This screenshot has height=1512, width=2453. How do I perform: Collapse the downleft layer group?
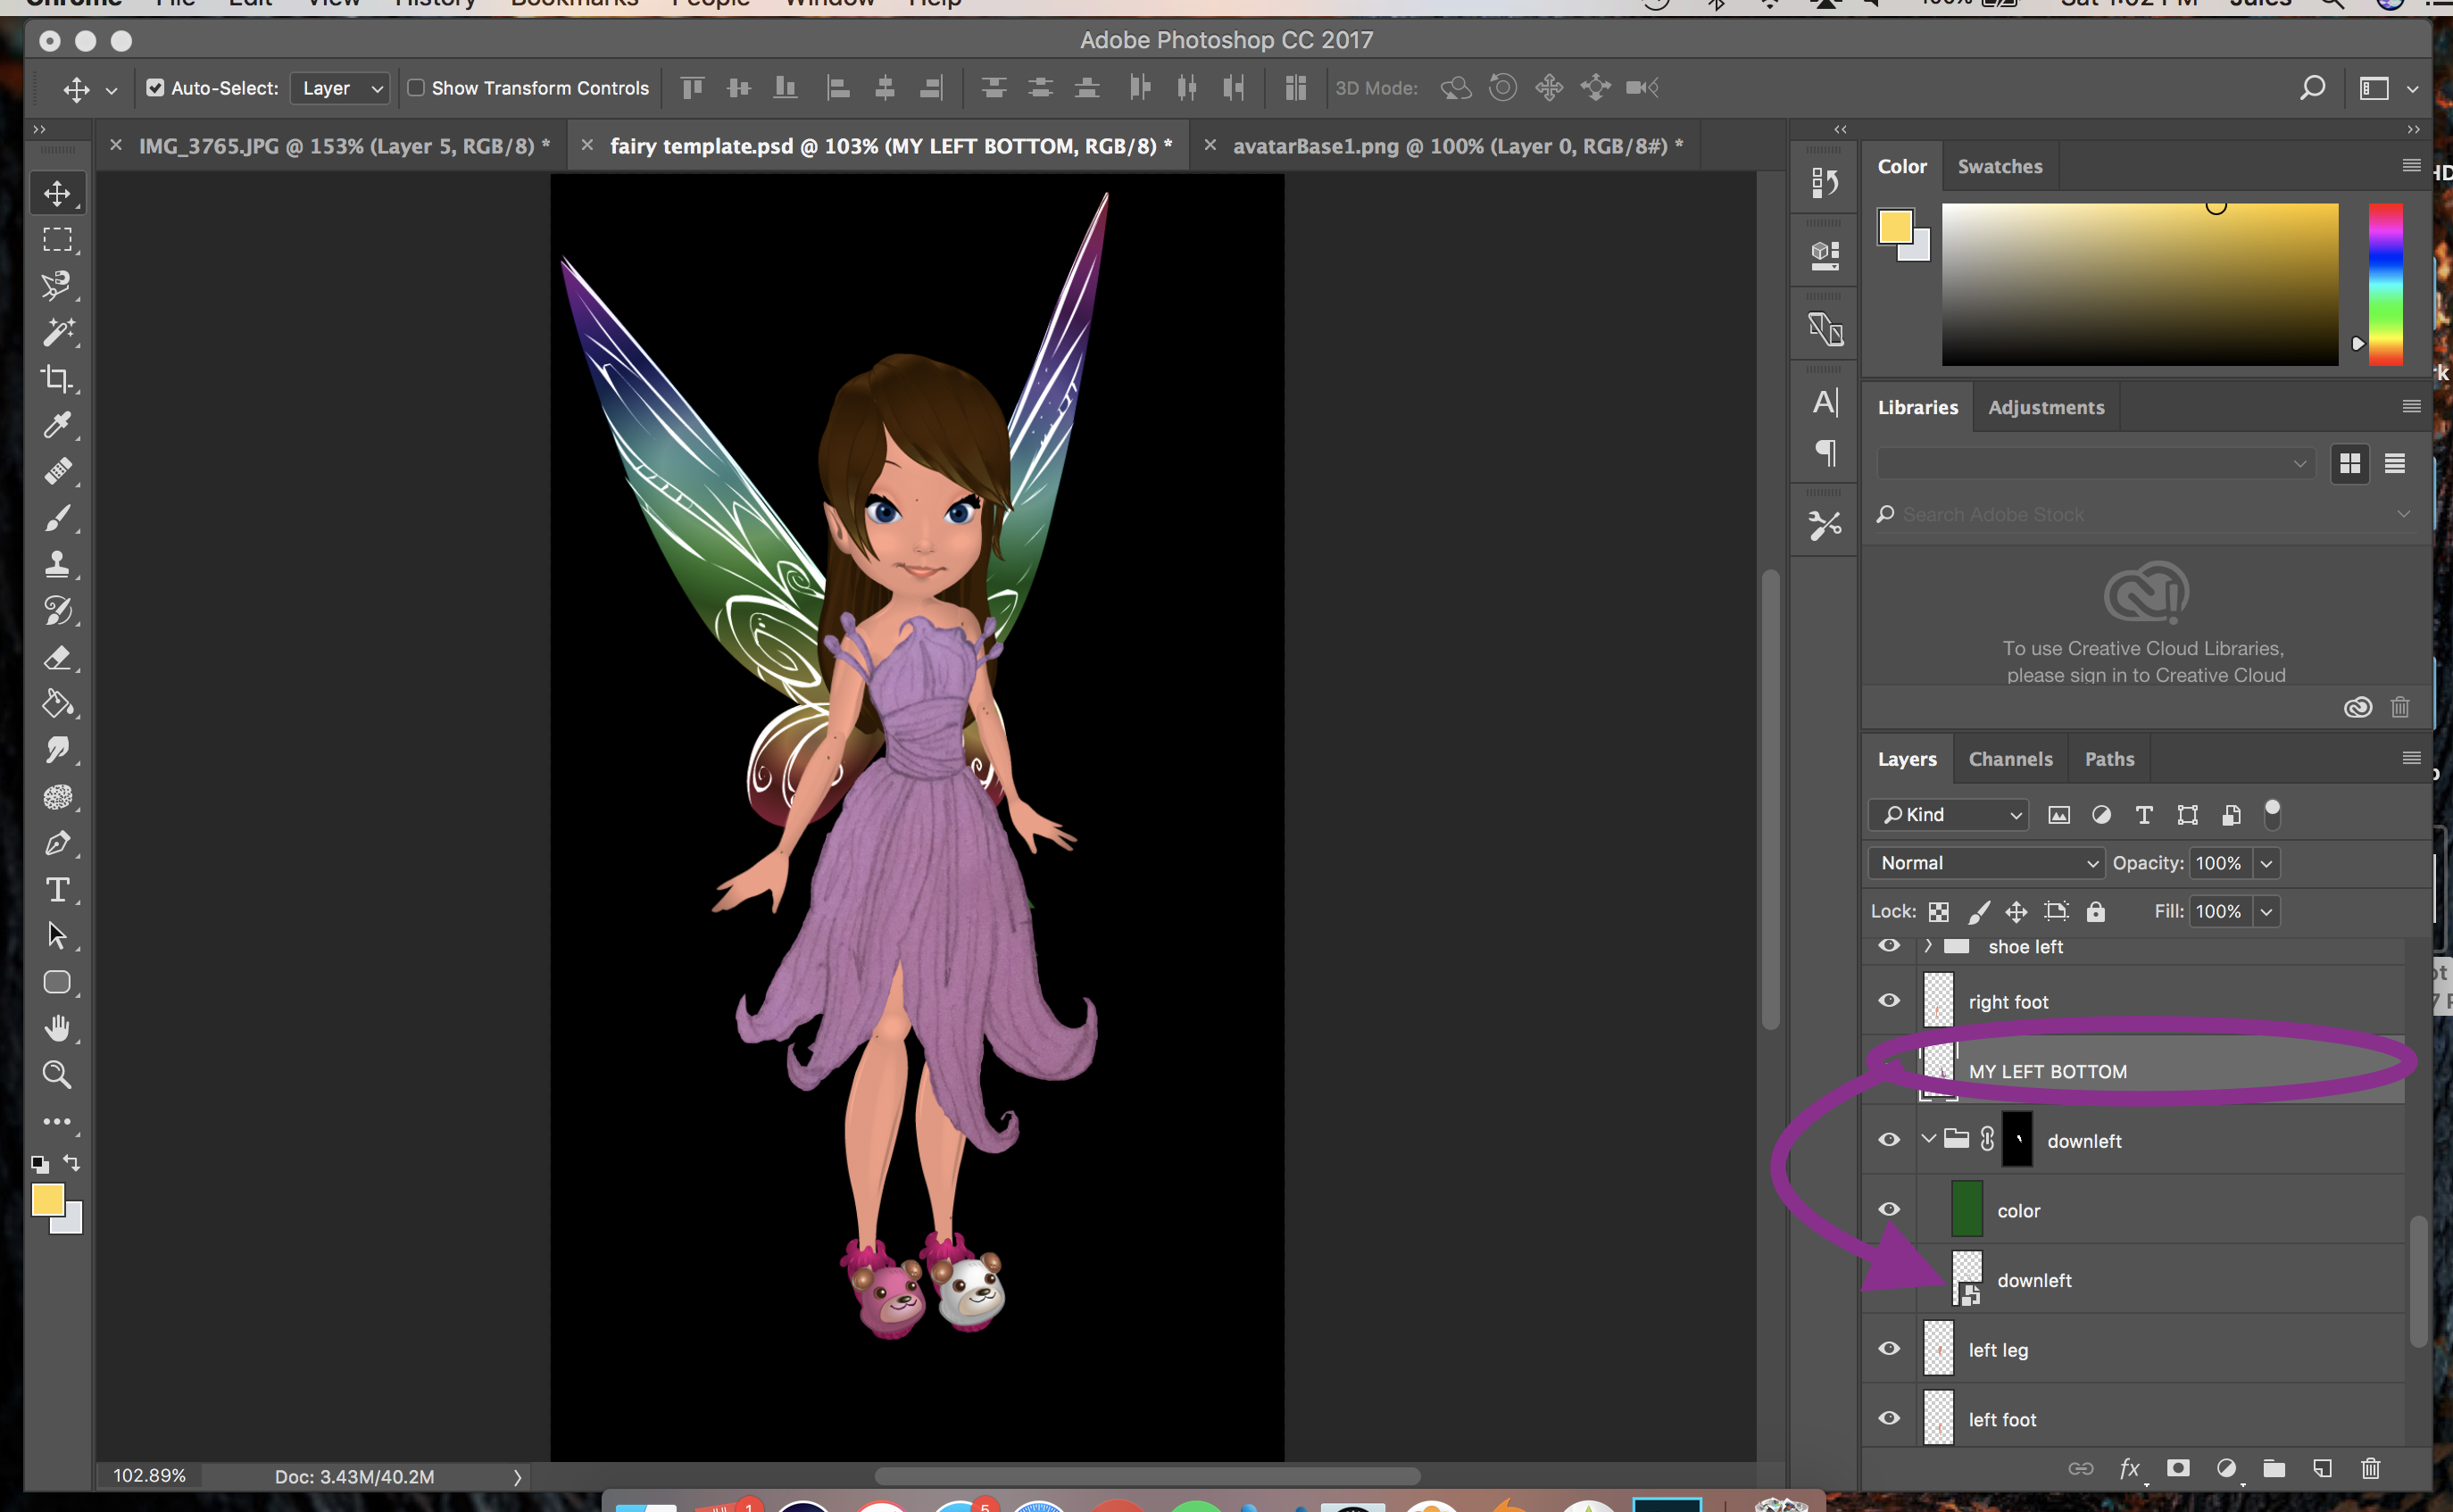tap(1928, 1139)
